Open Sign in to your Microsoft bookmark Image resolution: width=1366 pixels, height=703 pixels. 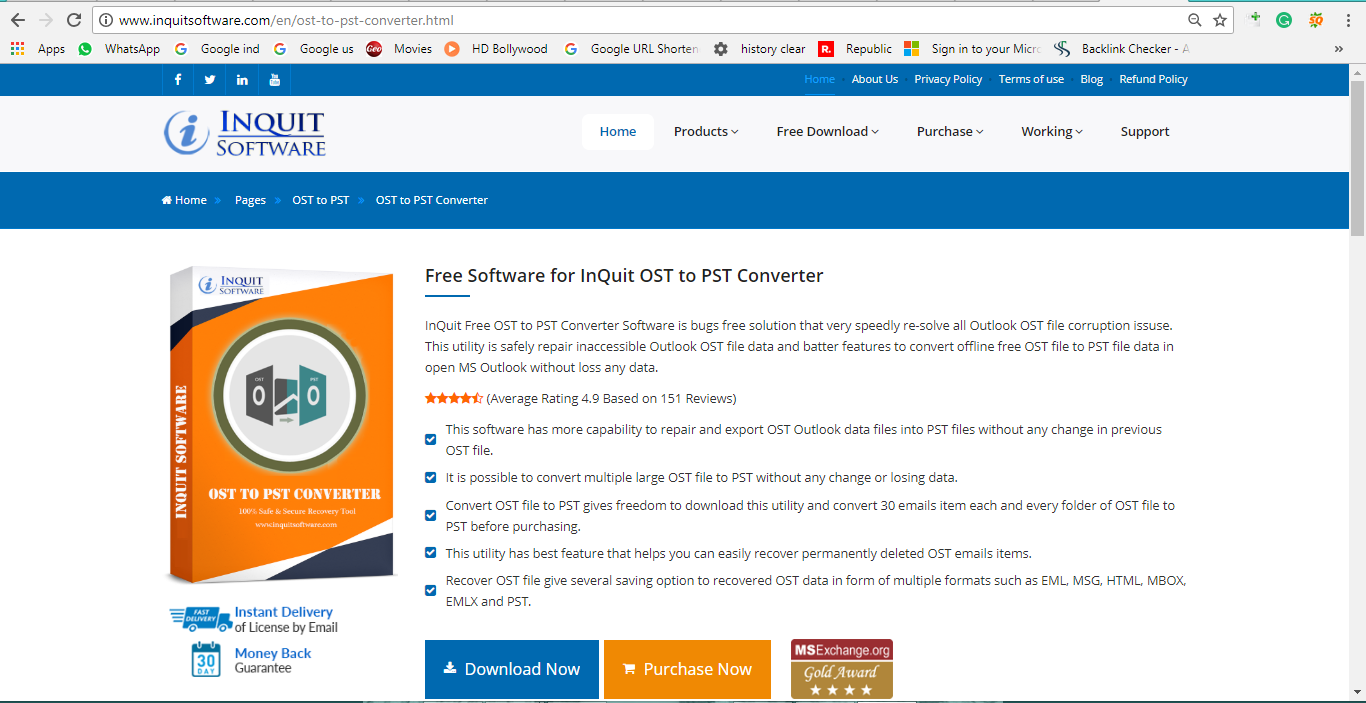[x=972, y=48]
